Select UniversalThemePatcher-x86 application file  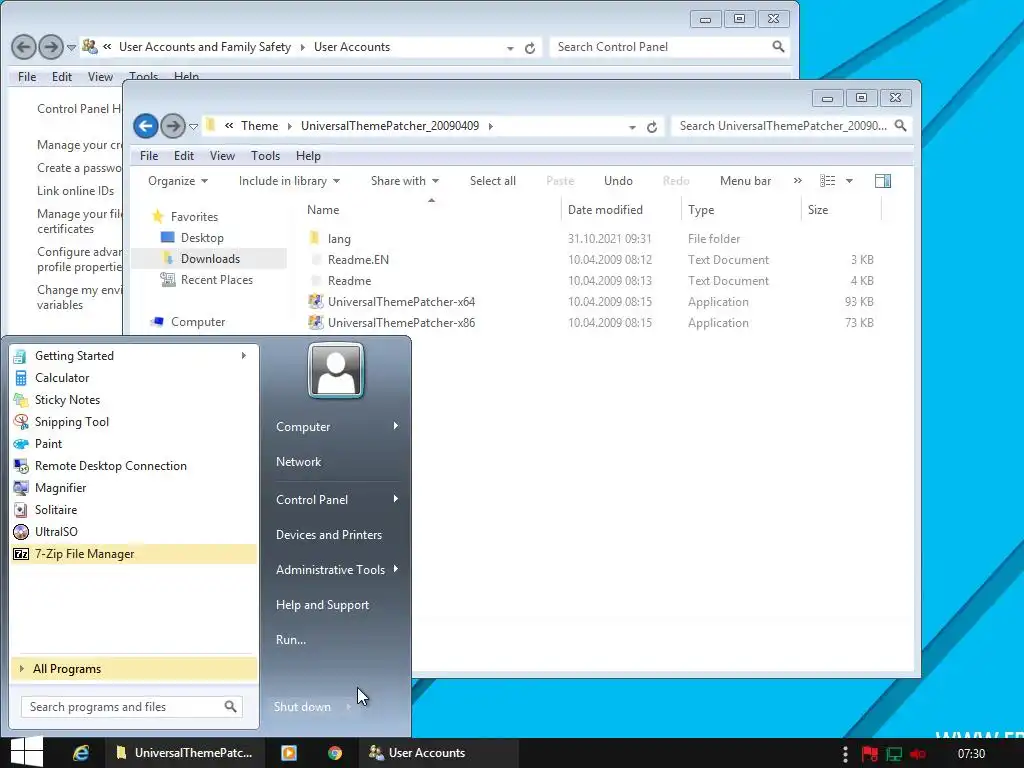coord(401,323)
